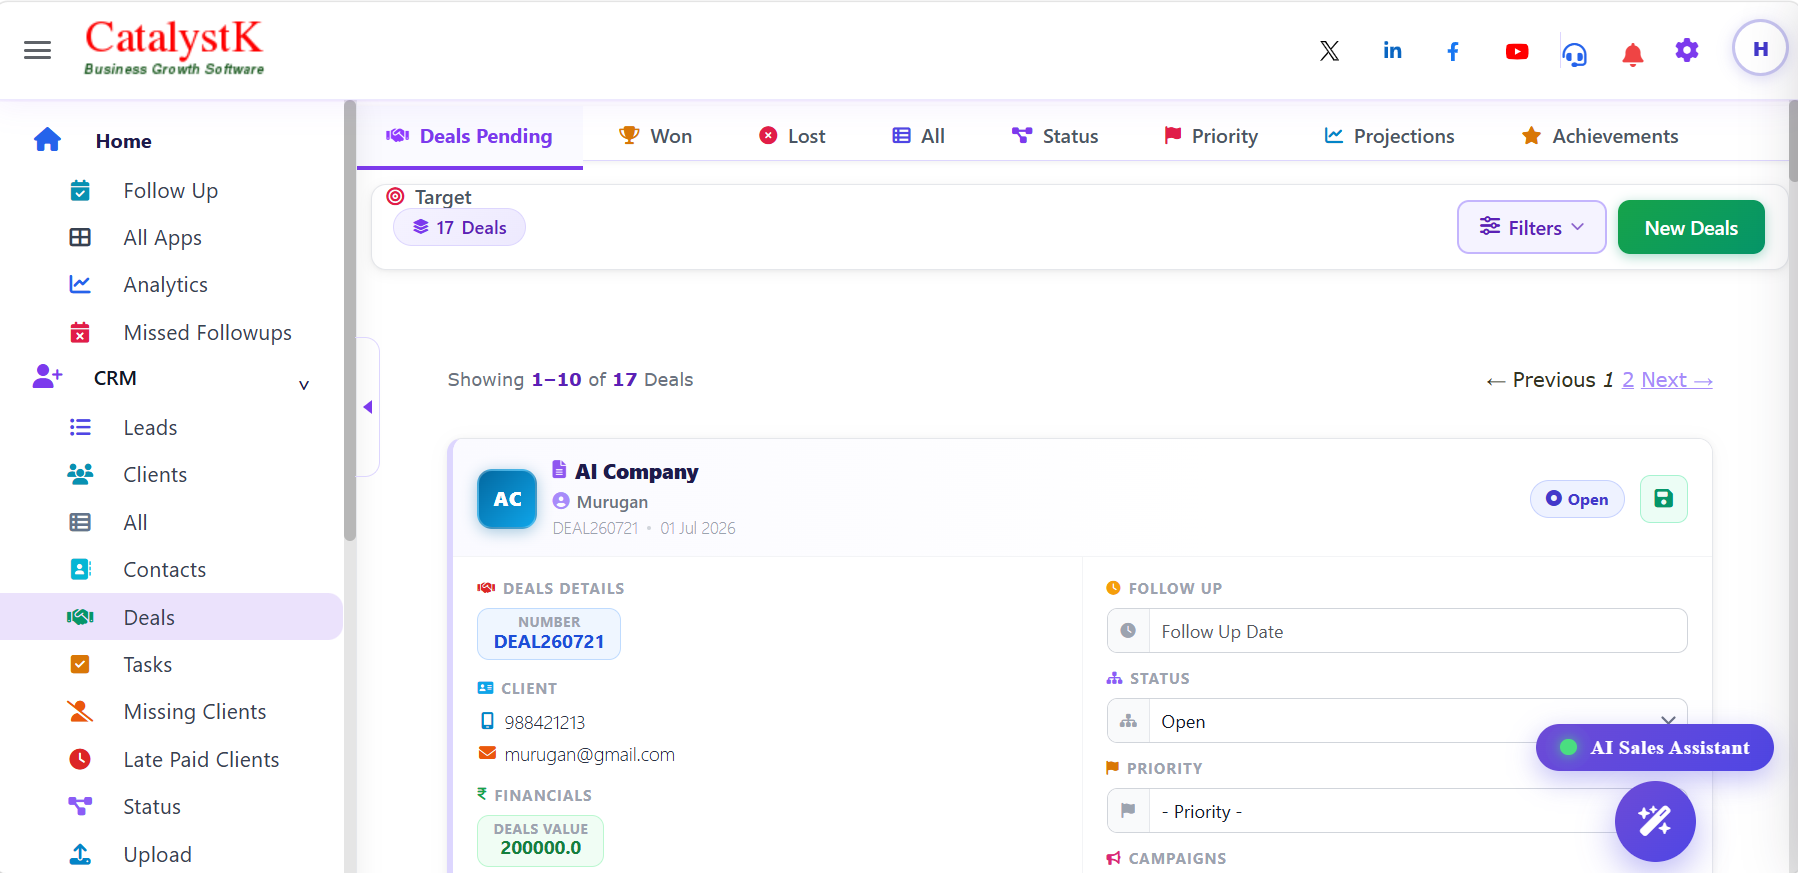Viewport: 1798px width, 873px height.
Task: Open the X (Twitter) social icon
Action: (x=1329, y=51)
